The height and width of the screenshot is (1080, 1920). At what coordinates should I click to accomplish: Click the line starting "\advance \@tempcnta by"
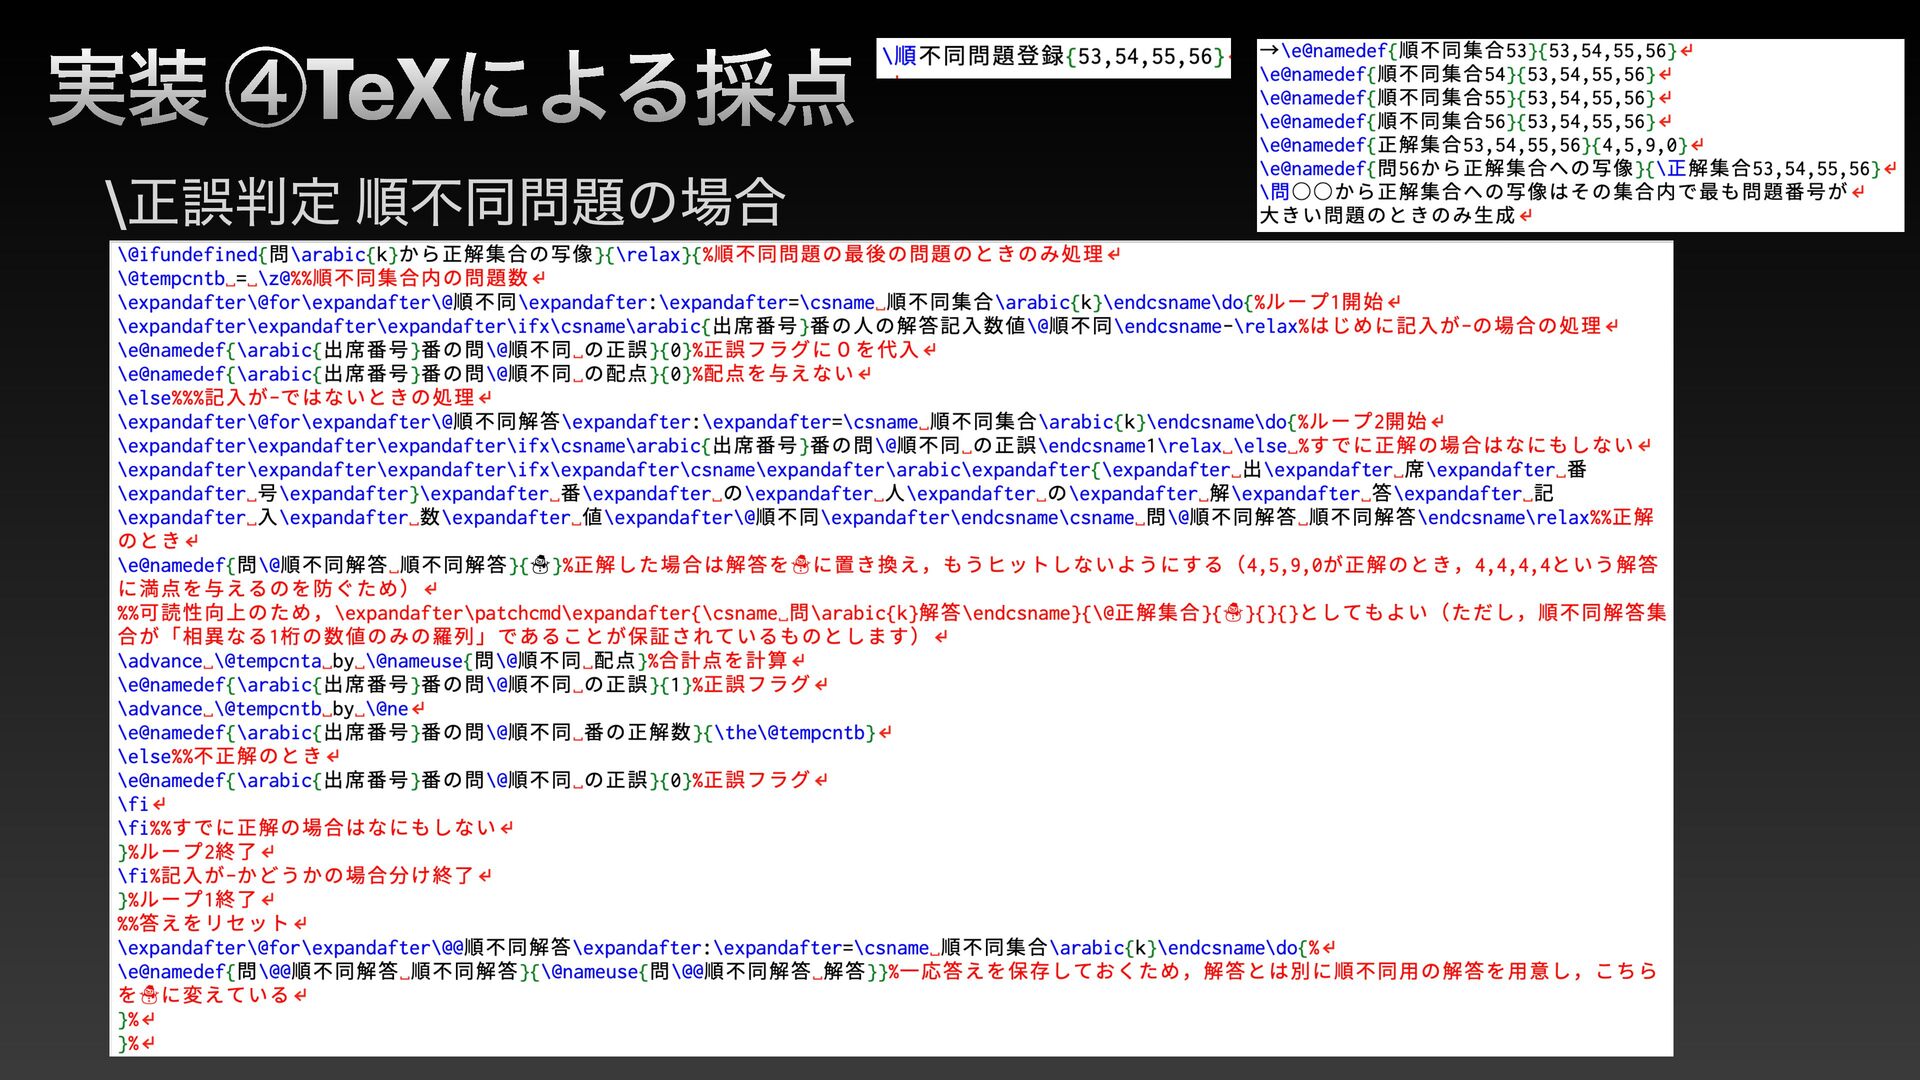tap(461, 661)
